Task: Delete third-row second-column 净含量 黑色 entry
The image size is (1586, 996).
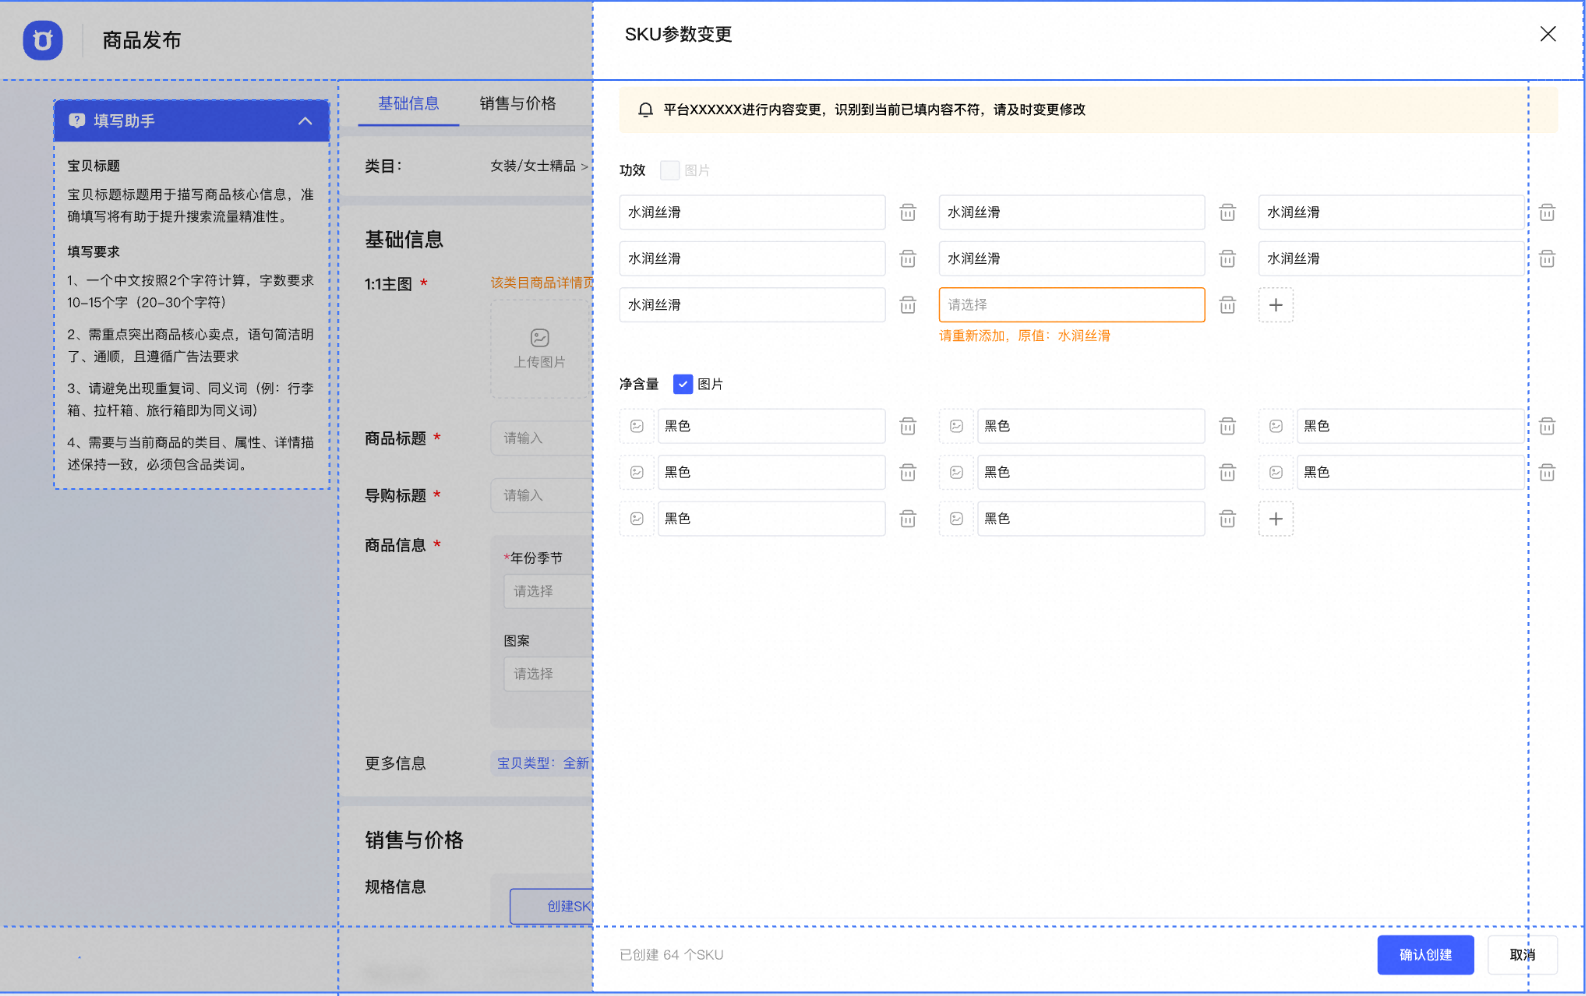Action: (x=1227, y=519)
